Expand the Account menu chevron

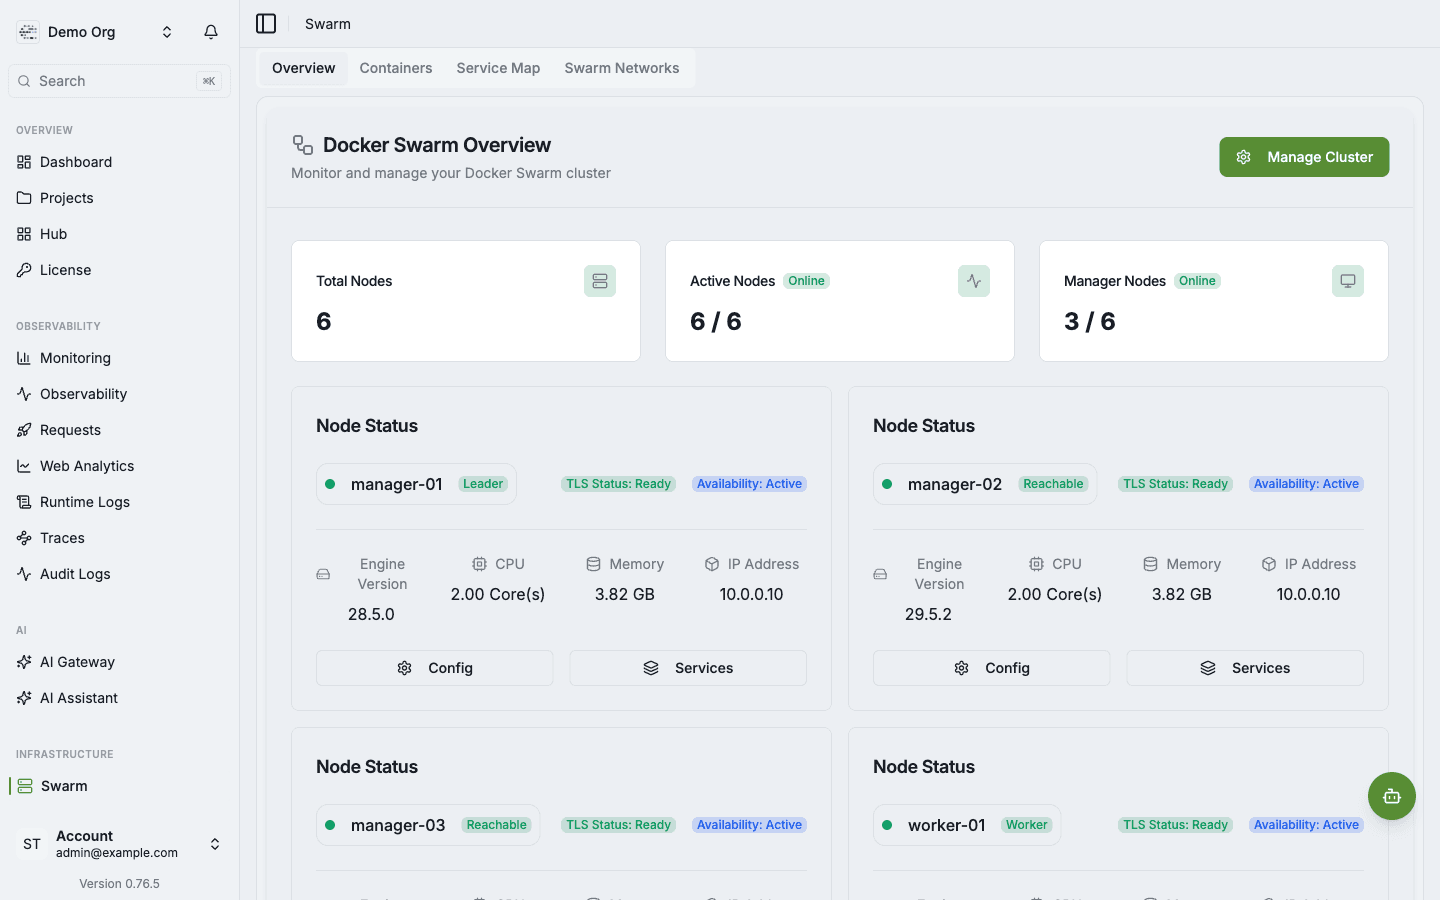click(x=215, y=844)
